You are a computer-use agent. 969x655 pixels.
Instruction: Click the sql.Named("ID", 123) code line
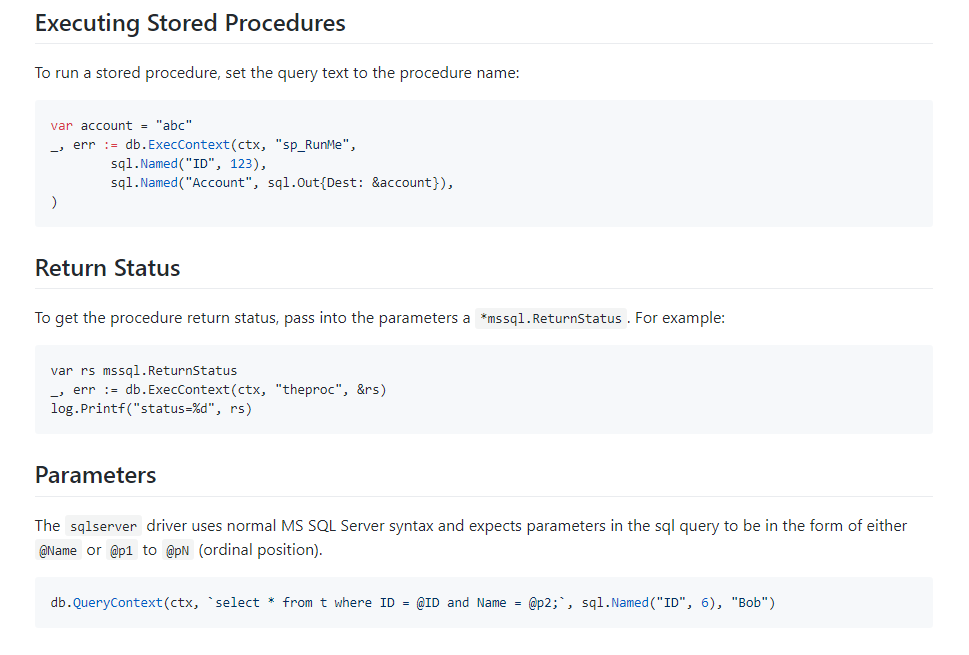[188, 164]
